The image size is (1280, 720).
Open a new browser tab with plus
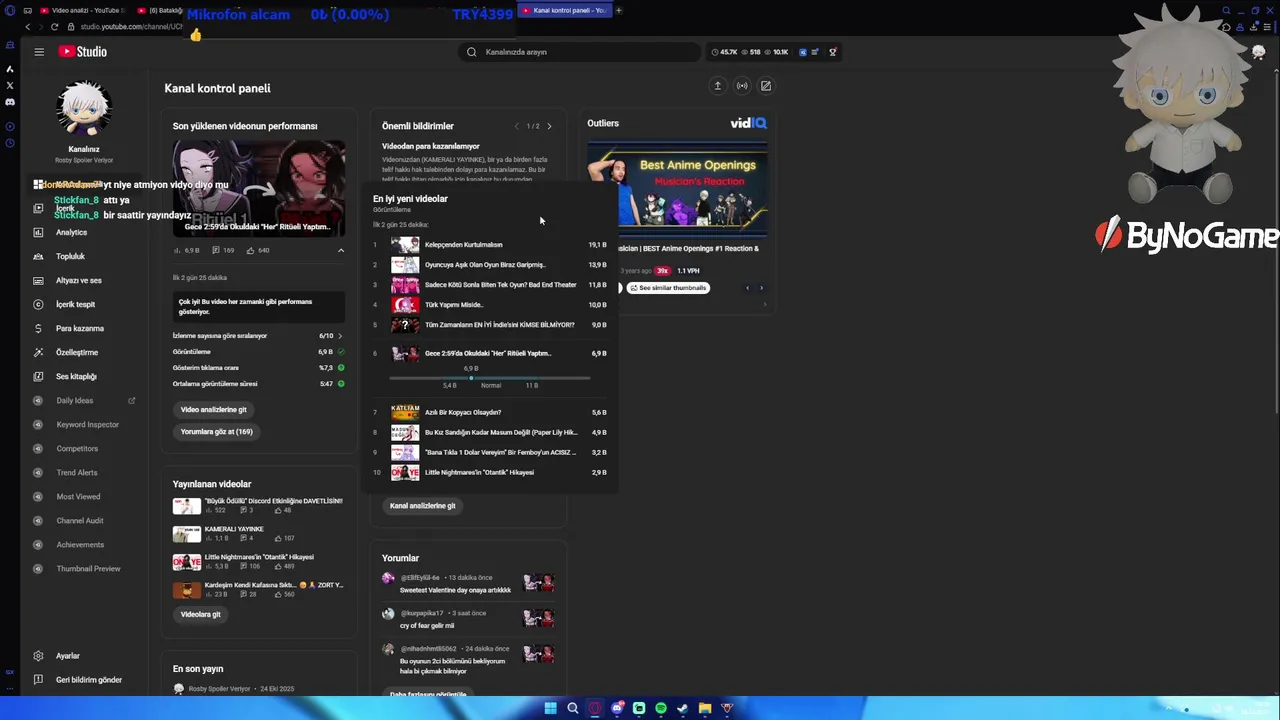[619, 10]
